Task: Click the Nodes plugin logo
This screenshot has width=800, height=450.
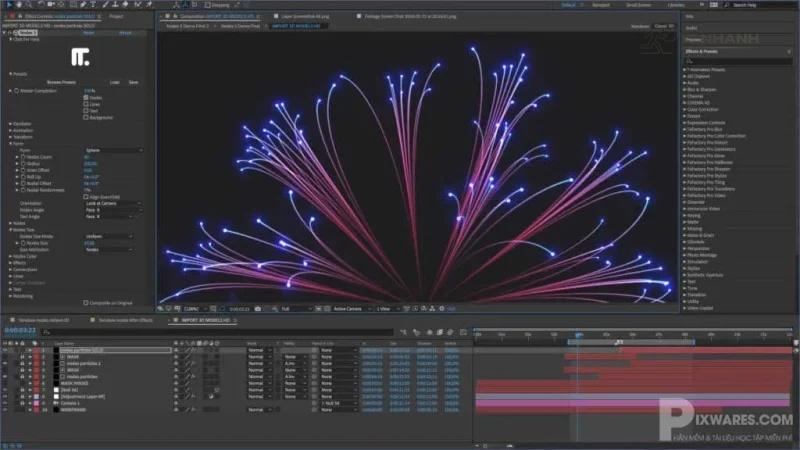Action: click(x=80, y=57)
